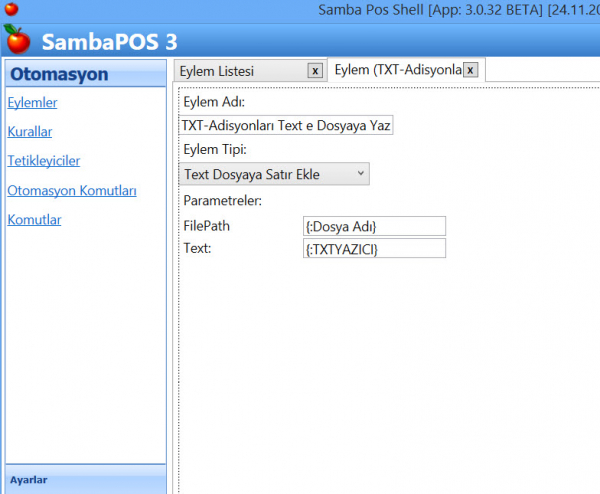The height and width of the screenshot is (494, 600).
Task: Focus the Eylem Adı text field
Action: click(287, 125)
